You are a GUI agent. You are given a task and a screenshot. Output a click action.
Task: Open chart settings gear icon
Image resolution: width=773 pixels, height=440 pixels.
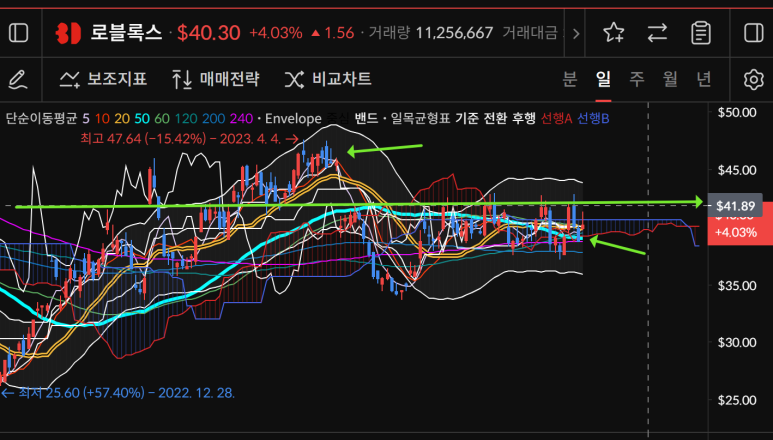pyautogui.click(x=753, y=79)
